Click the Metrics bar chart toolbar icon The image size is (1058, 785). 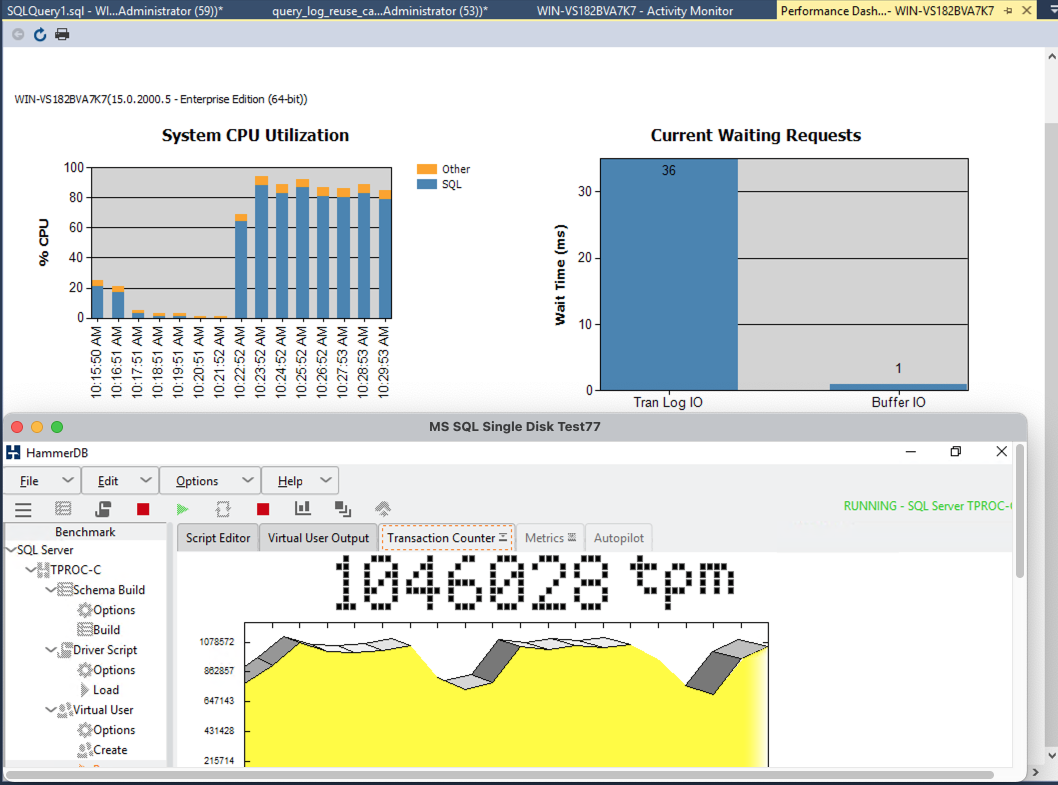[303, 508]
